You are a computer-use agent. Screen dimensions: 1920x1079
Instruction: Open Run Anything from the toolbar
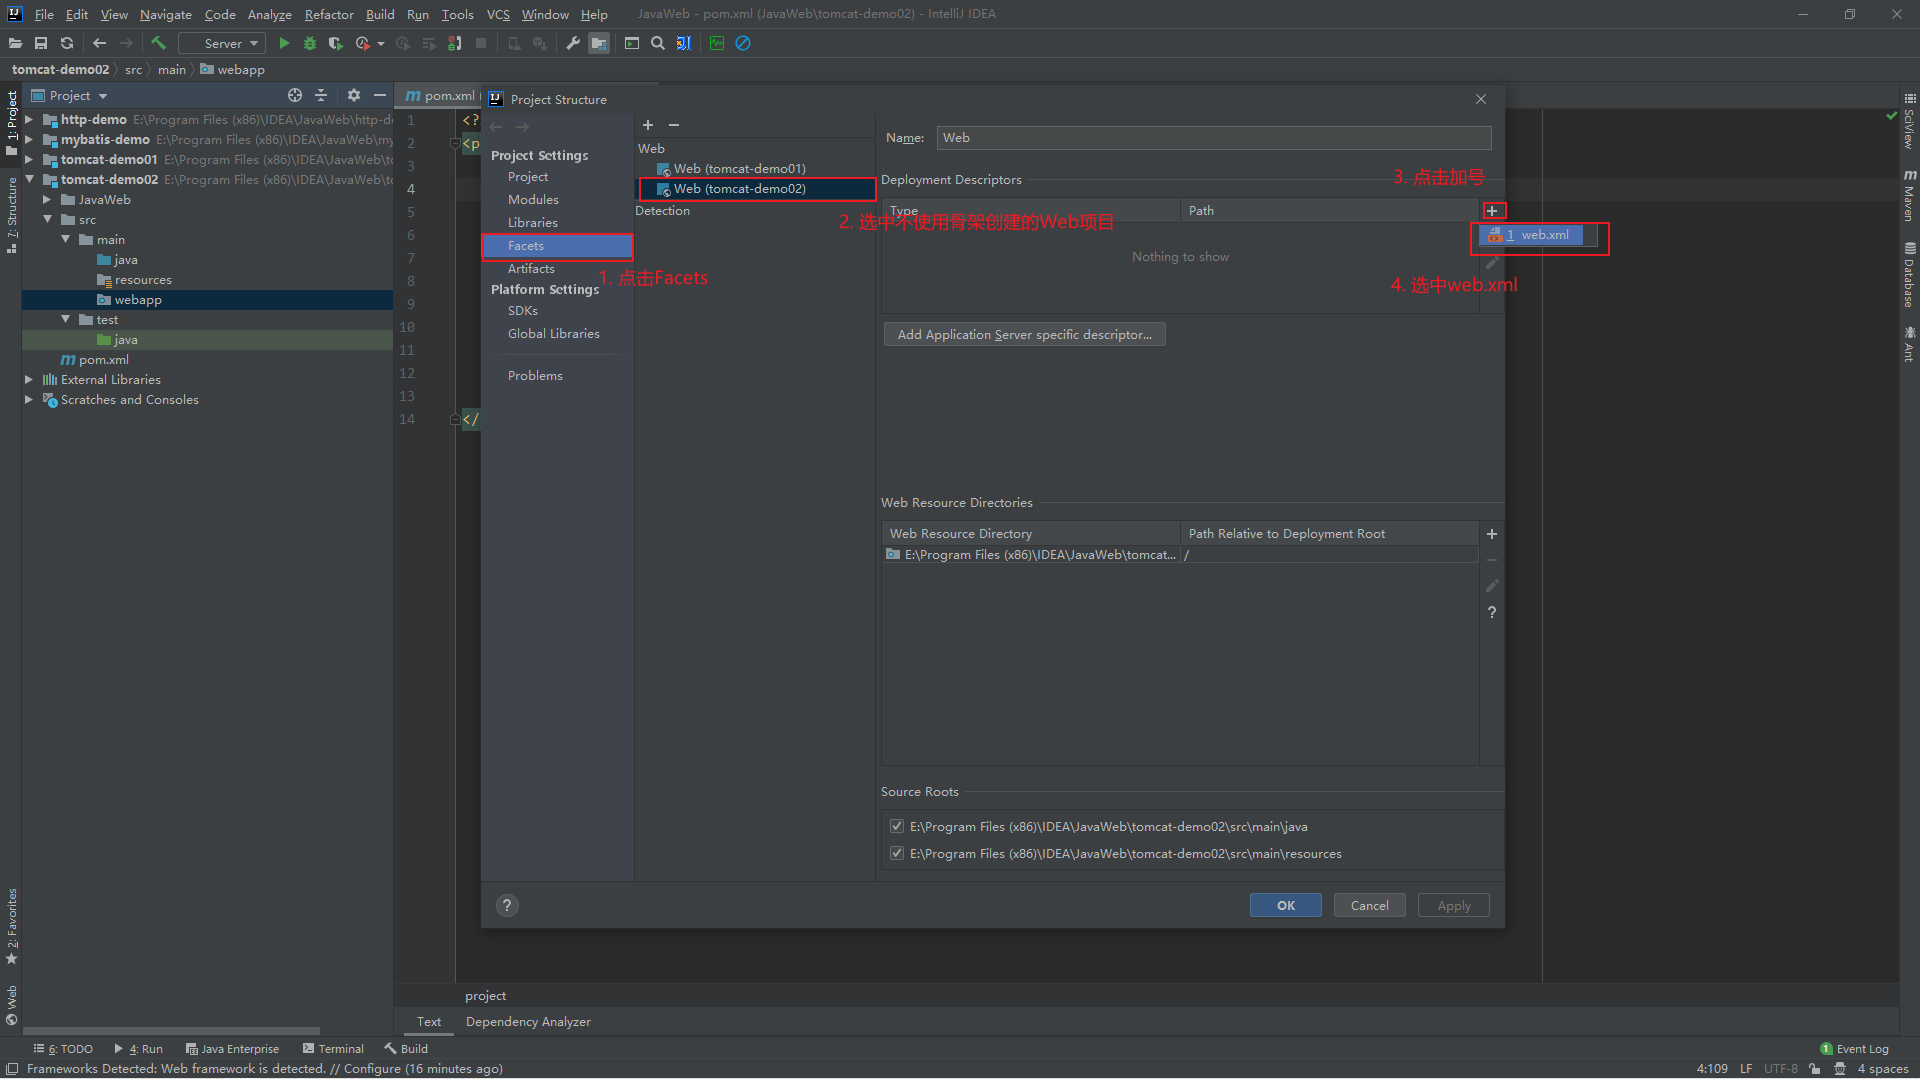pyautogui.click(x=632, y=43)
